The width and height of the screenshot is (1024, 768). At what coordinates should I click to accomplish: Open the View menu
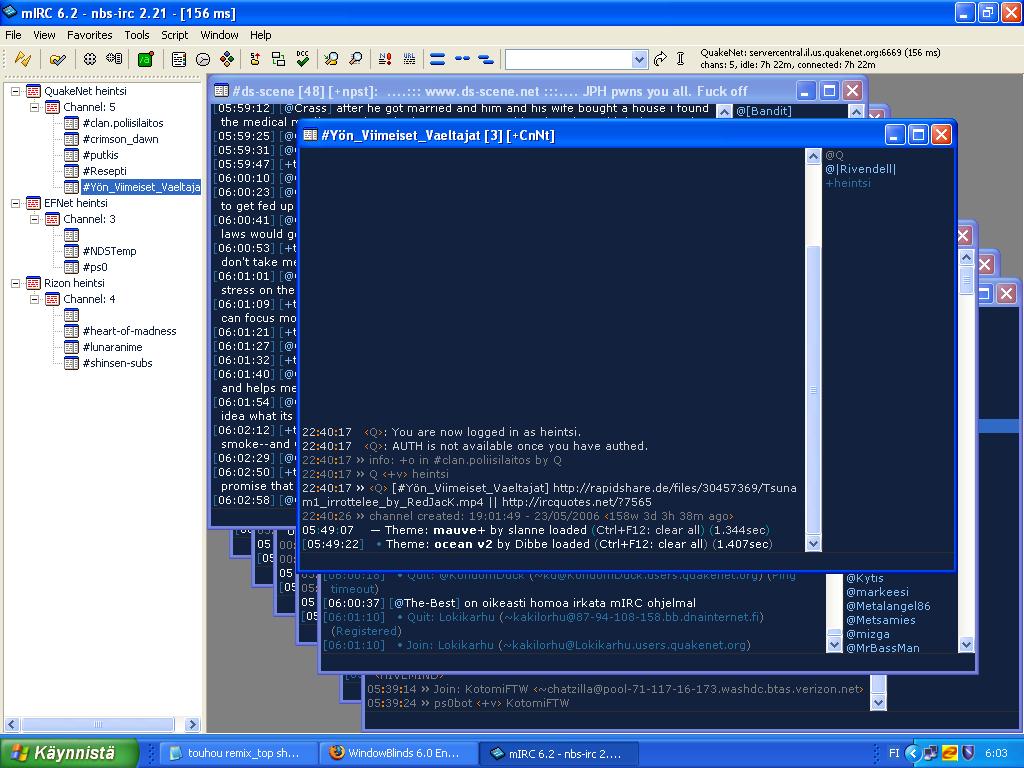click(44, 35)
